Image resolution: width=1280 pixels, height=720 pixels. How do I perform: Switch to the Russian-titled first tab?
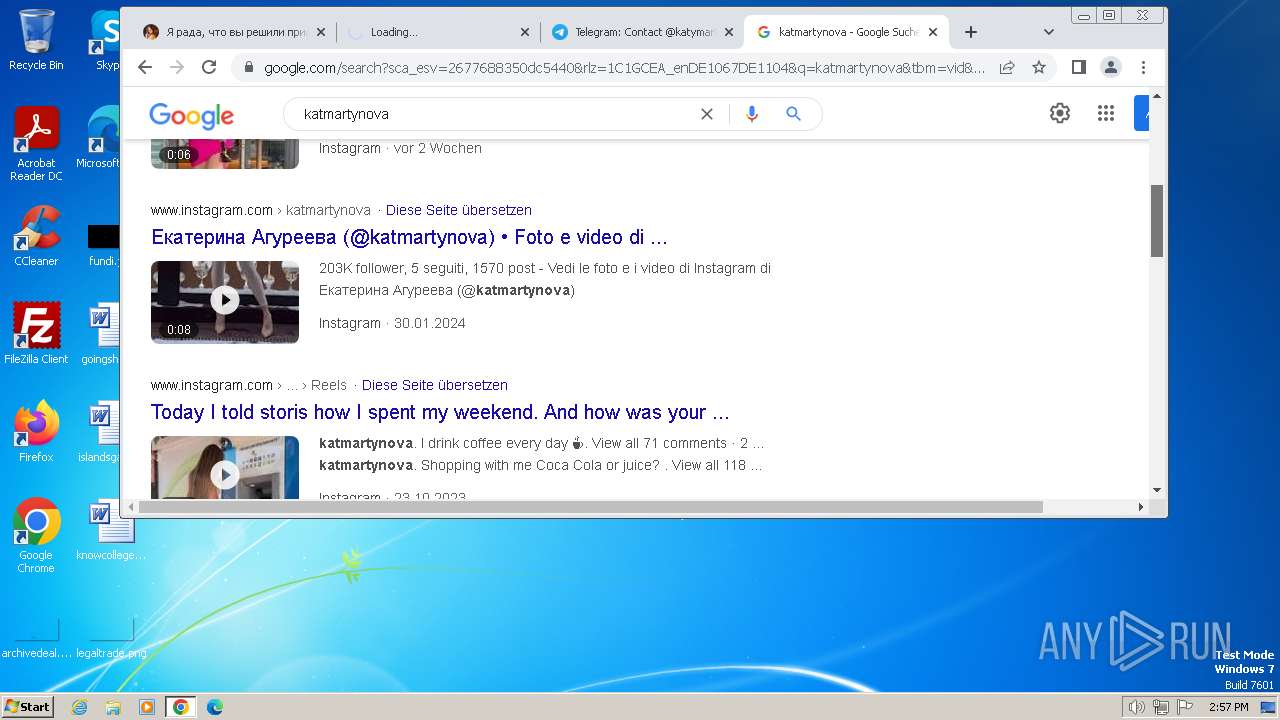tap(234, 32)
